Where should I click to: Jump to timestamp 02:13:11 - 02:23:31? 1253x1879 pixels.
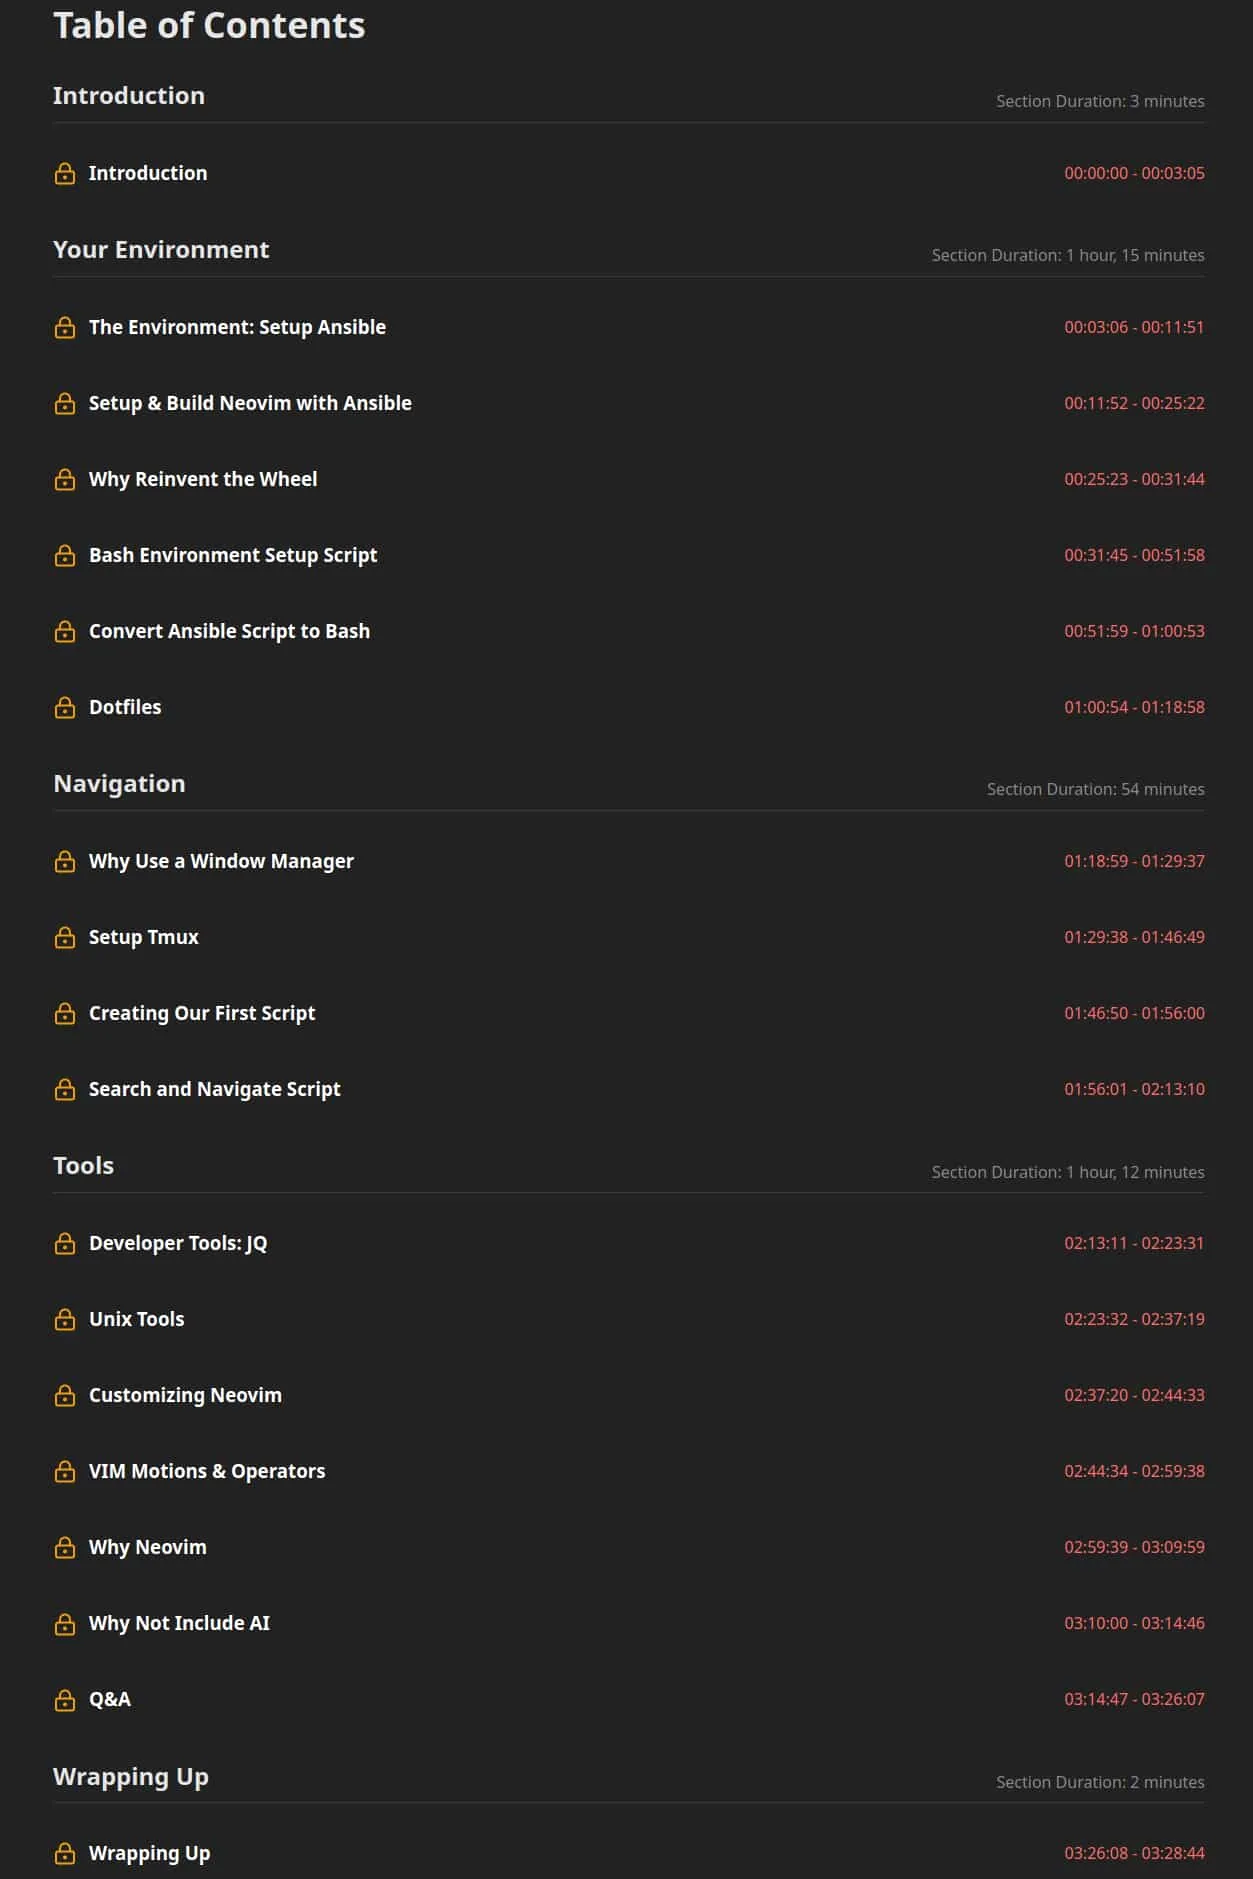click(x=1134, y=1243)
